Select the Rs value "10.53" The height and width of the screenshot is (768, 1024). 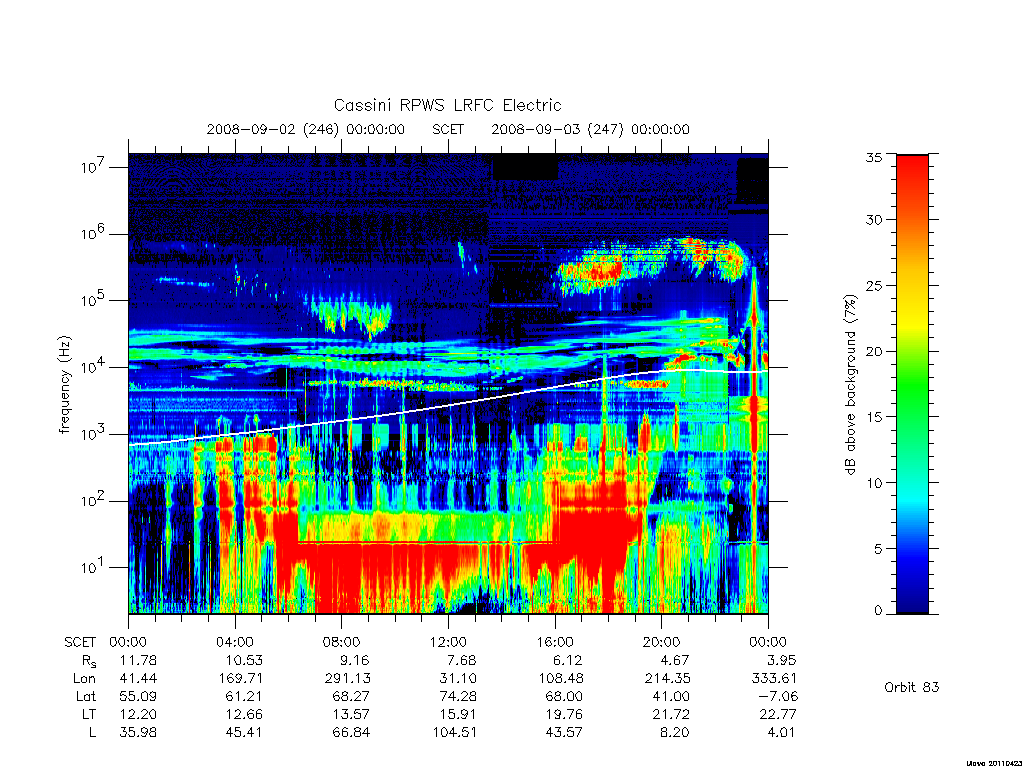pyautogui.click(x=244, y=660)
